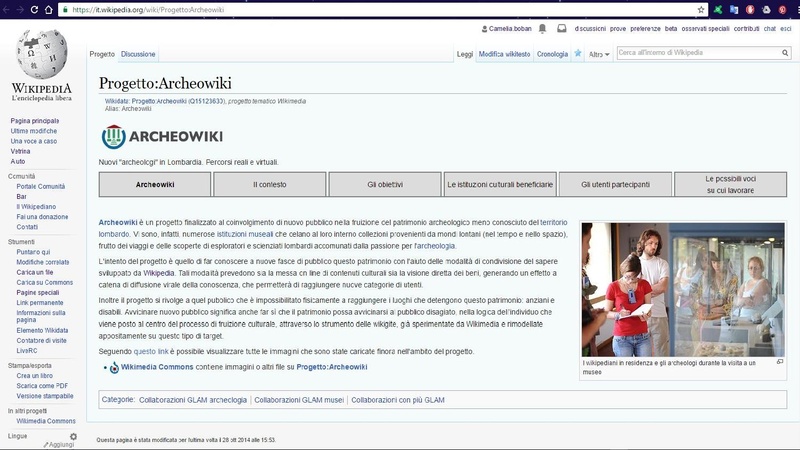Click the Pinterest extension icon
800x450 pixels.
pos(782,9)
